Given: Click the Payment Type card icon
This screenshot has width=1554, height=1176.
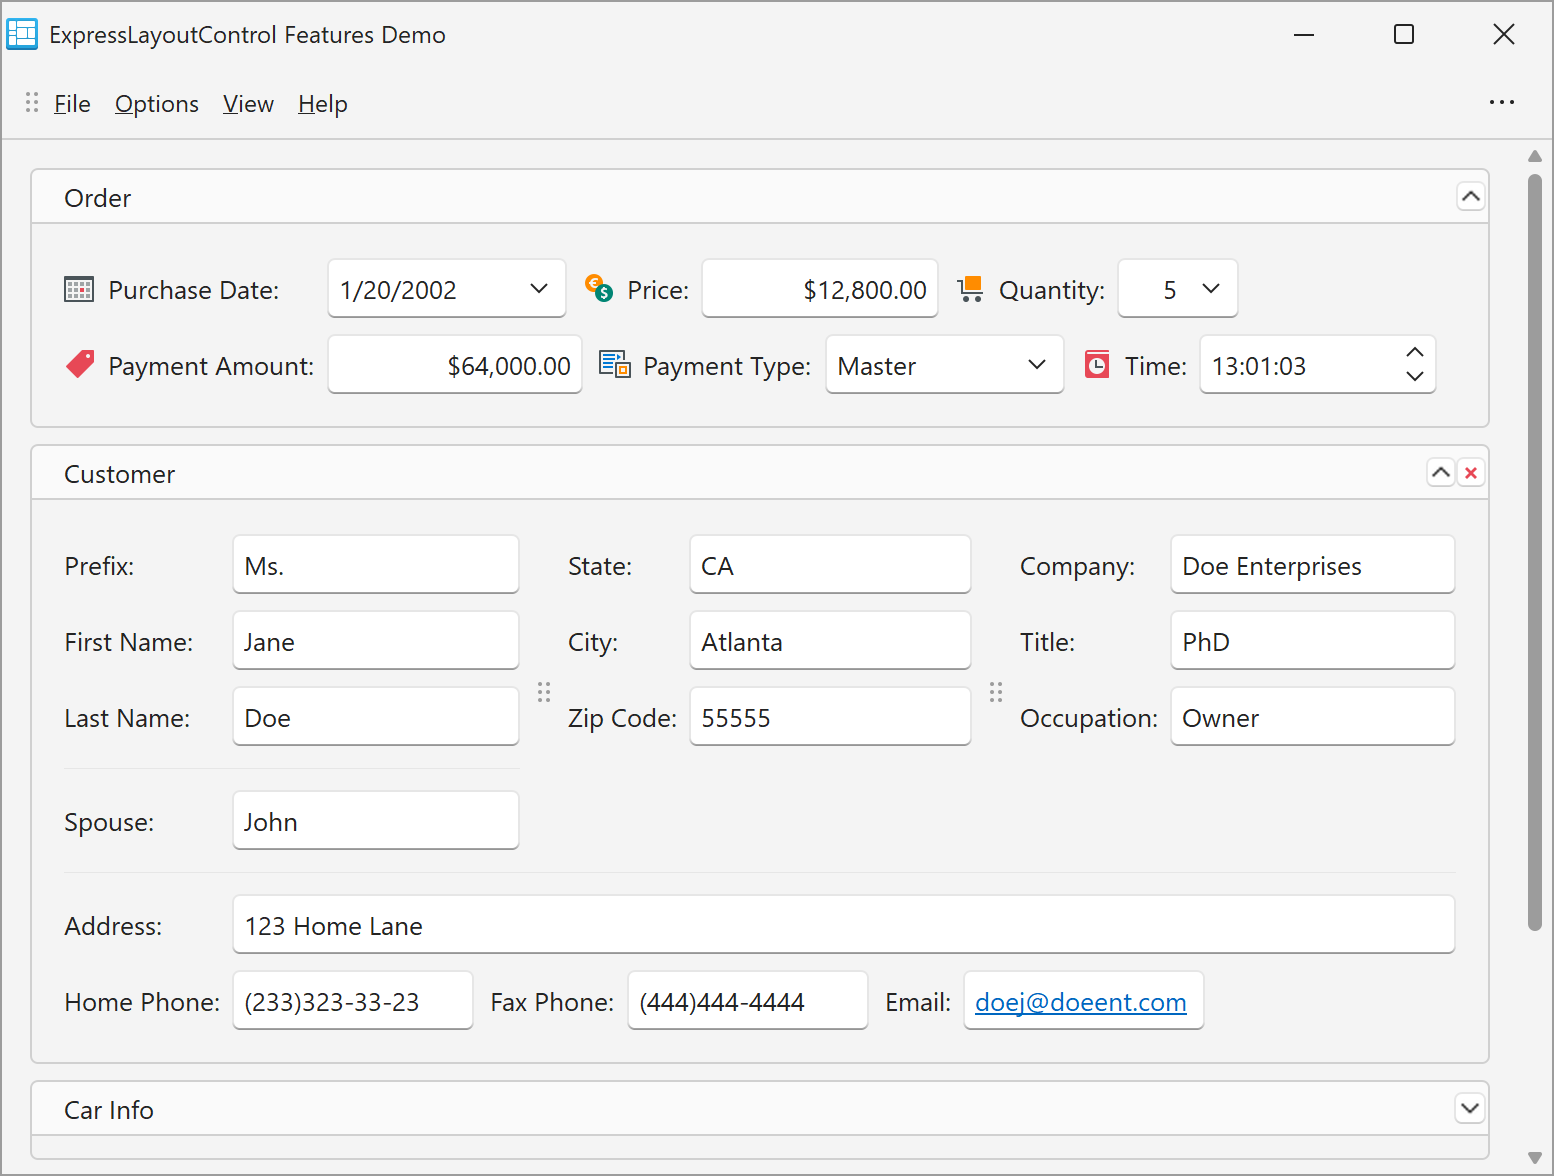Looking at the screenshot, I should pyautogui.click(x=614, y=365).
